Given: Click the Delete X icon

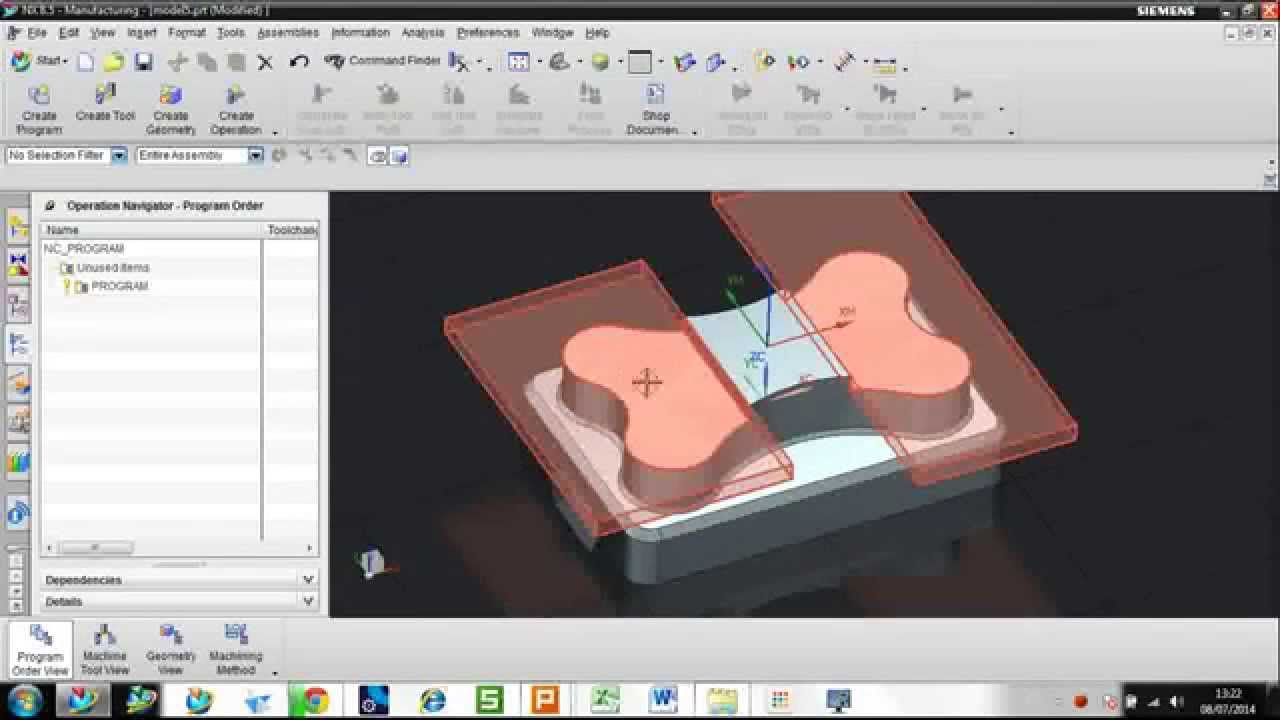Looking at the screenshot, I should (x=265, y=62).
